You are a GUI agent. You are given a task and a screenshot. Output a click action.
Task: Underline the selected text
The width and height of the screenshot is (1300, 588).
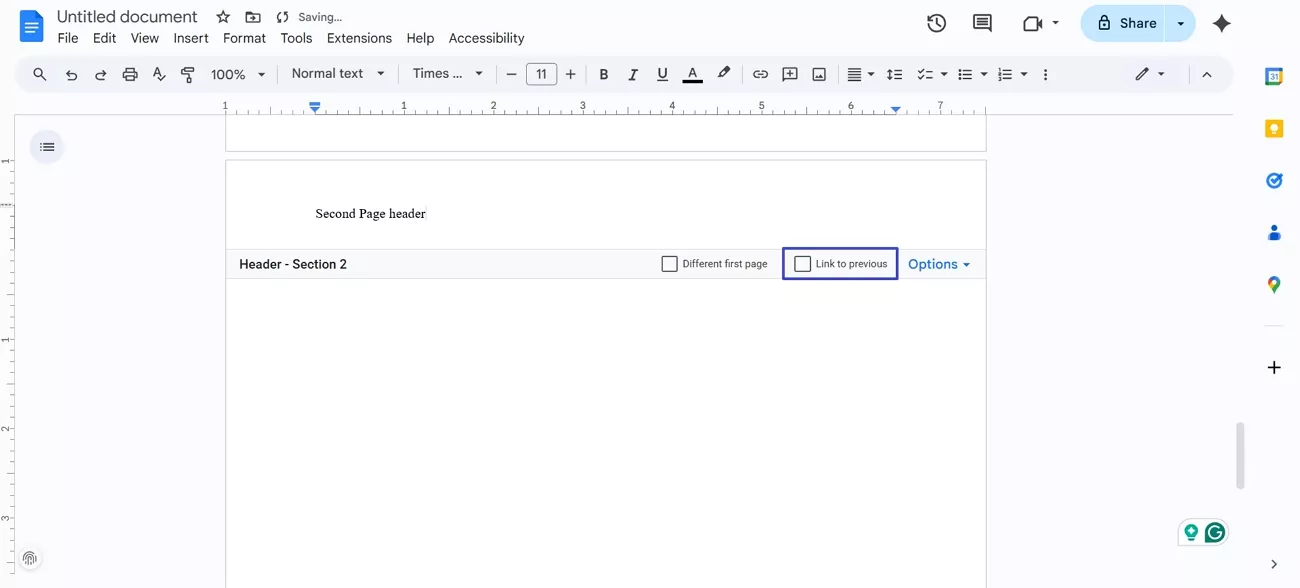(662, 73)
